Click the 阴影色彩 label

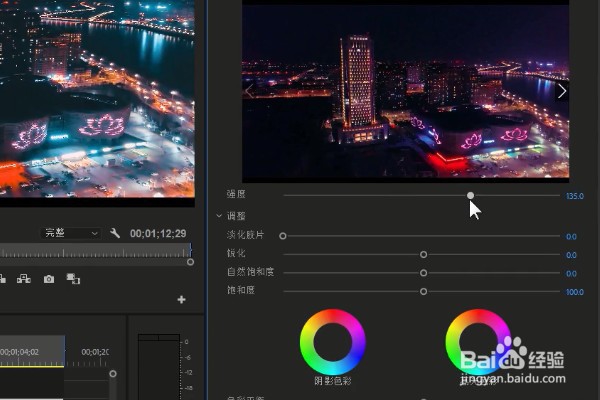point(333,381)
